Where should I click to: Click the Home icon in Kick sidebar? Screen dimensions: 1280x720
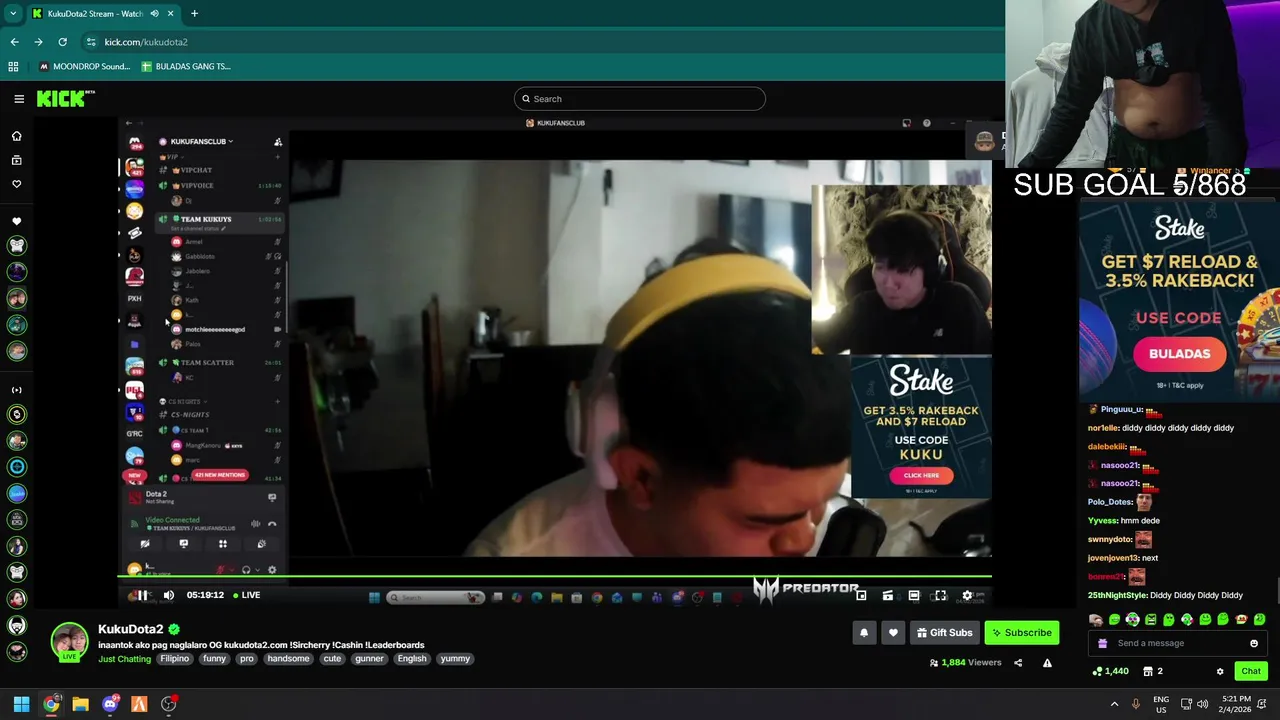(16, 136)
